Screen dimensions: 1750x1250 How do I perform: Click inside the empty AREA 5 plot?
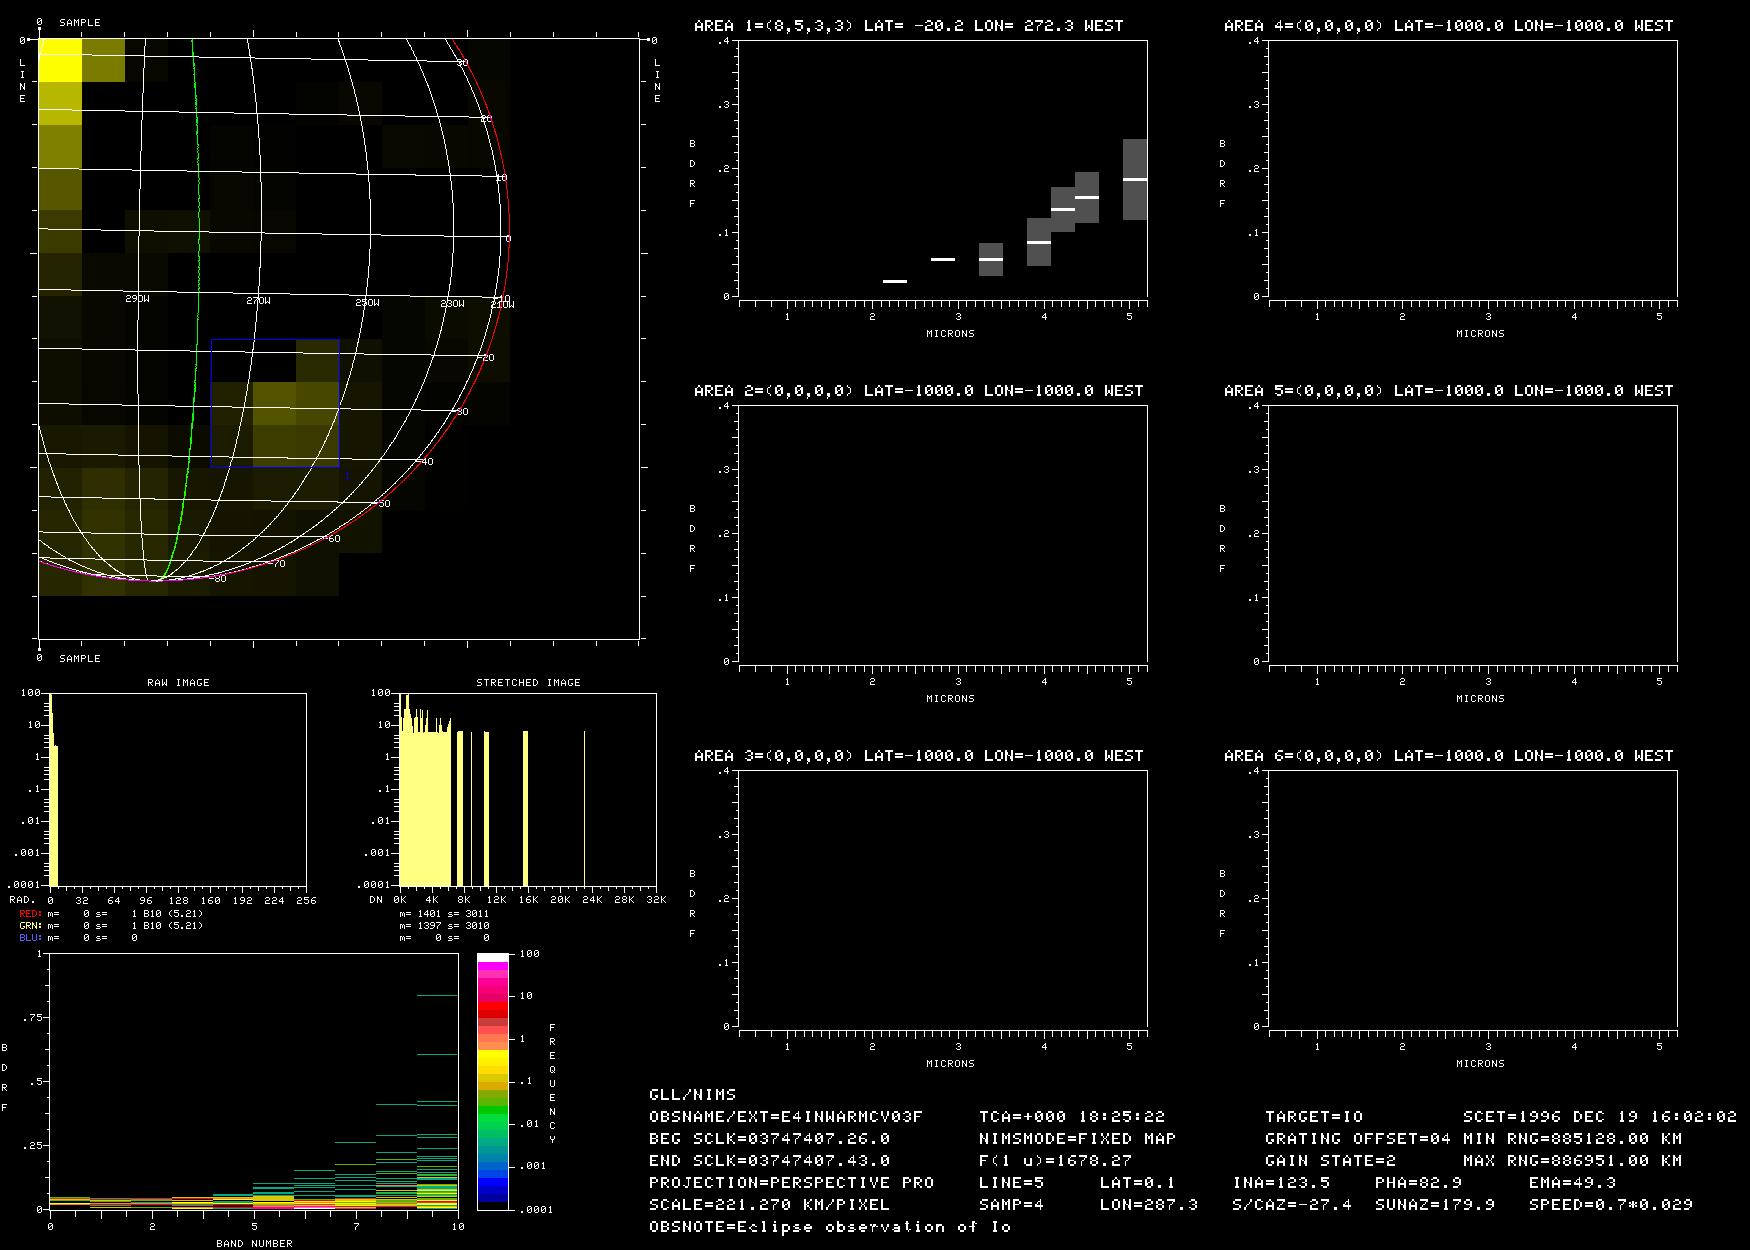click(1472, 533)
